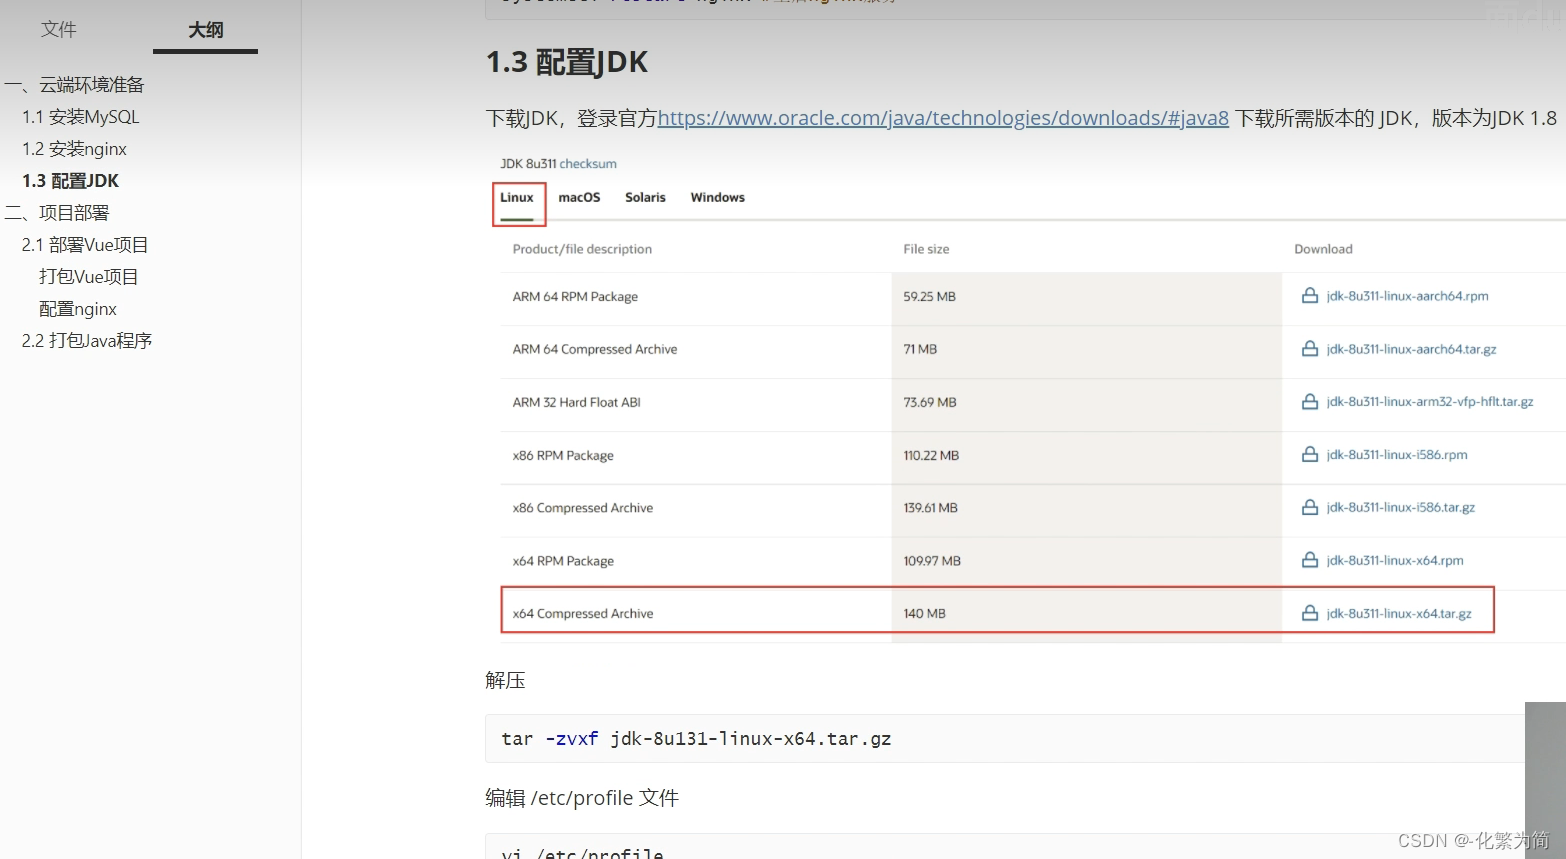Click the x86 Compressed Archive text
The image size is (1566, 859).
583,509
